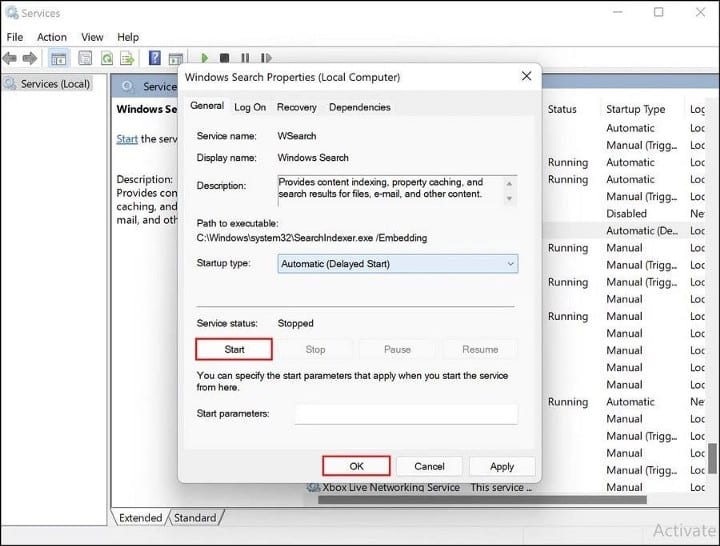This screenshot has width=720, height=546.
Task: Click the Export List toolbar icon
Action: coord(127,58)
